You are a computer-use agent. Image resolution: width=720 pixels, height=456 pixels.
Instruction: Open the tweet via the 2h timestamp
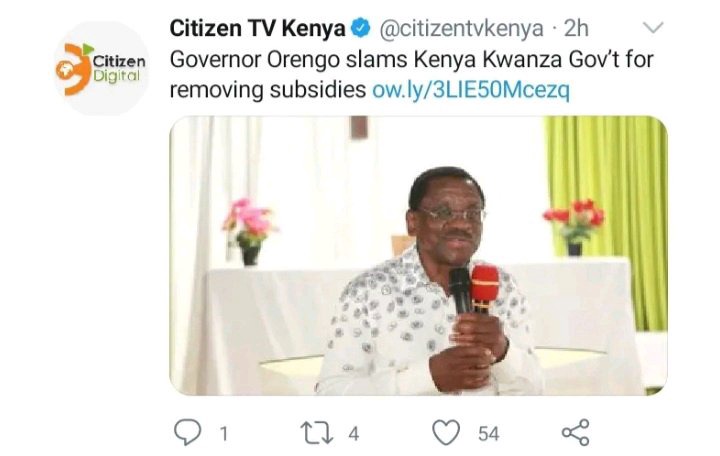(x=576, y=28)
